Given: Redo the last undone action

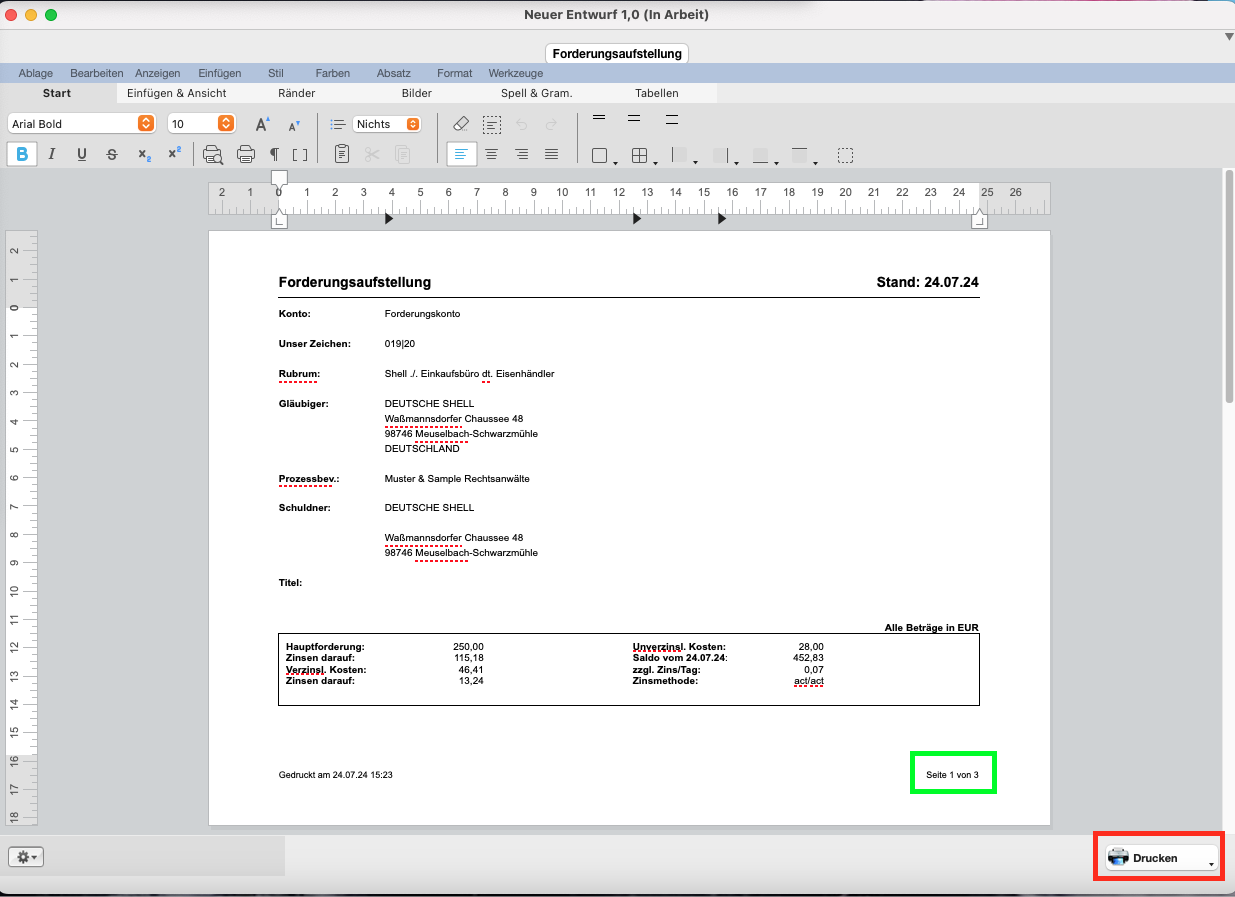Looking at the screenshot, I should [x=551, y=124].
